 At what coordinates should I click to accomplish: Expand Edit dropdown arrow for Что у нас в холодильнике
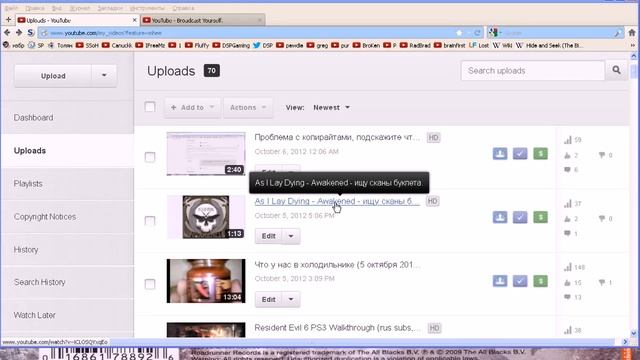point(291,300)
